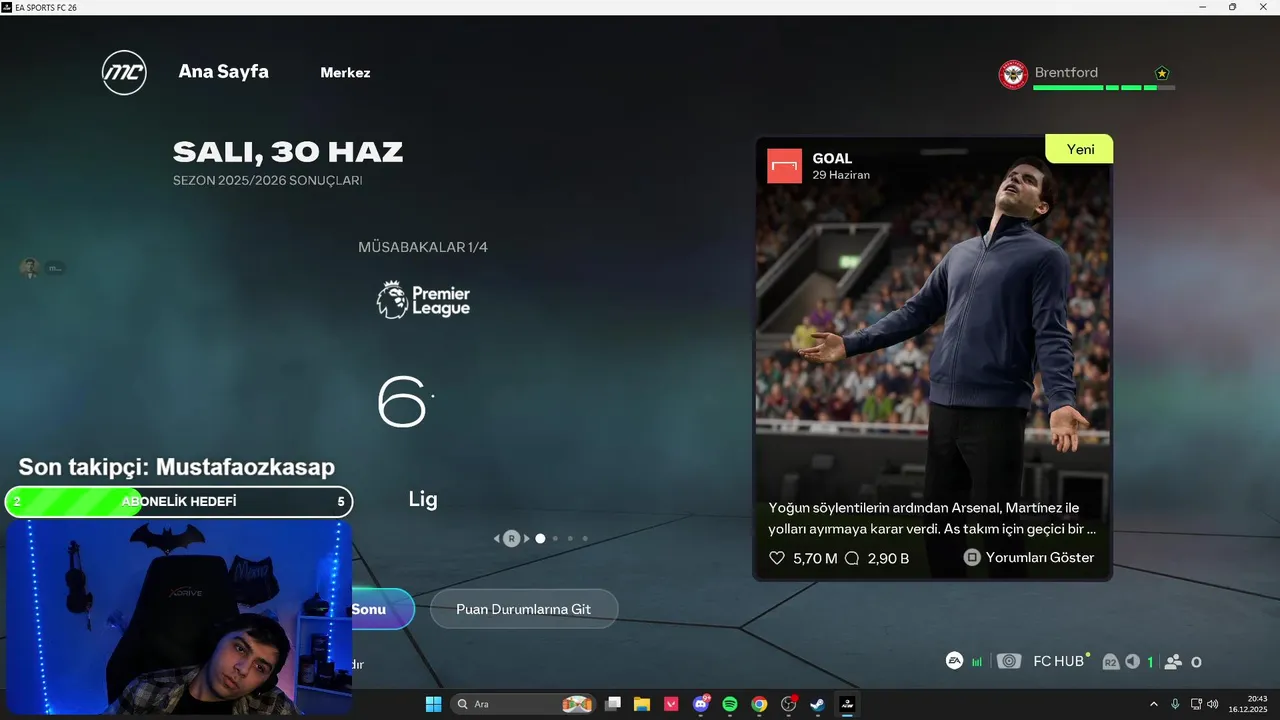This screenshot has width=1280, height=720.
Task: Select the third pager dot
Action: coord(571,539)
